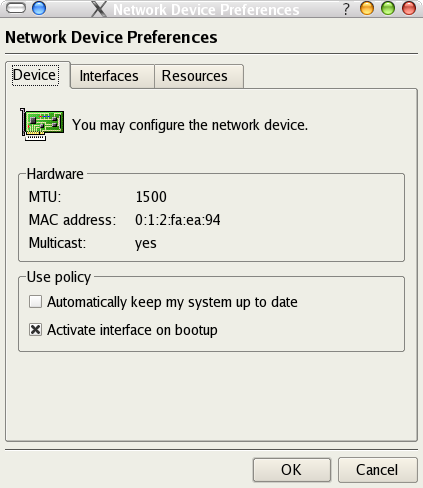Minimize window with the orange button
The image size is (423, 488).
367,8
